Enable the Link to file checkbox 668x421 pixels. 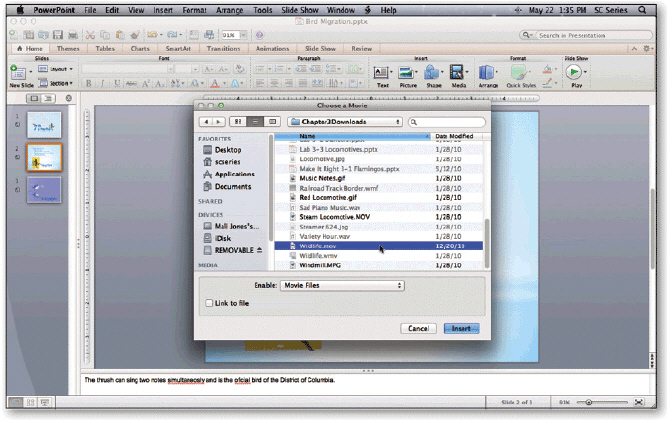pyautogui.click(x=209, y=303)
